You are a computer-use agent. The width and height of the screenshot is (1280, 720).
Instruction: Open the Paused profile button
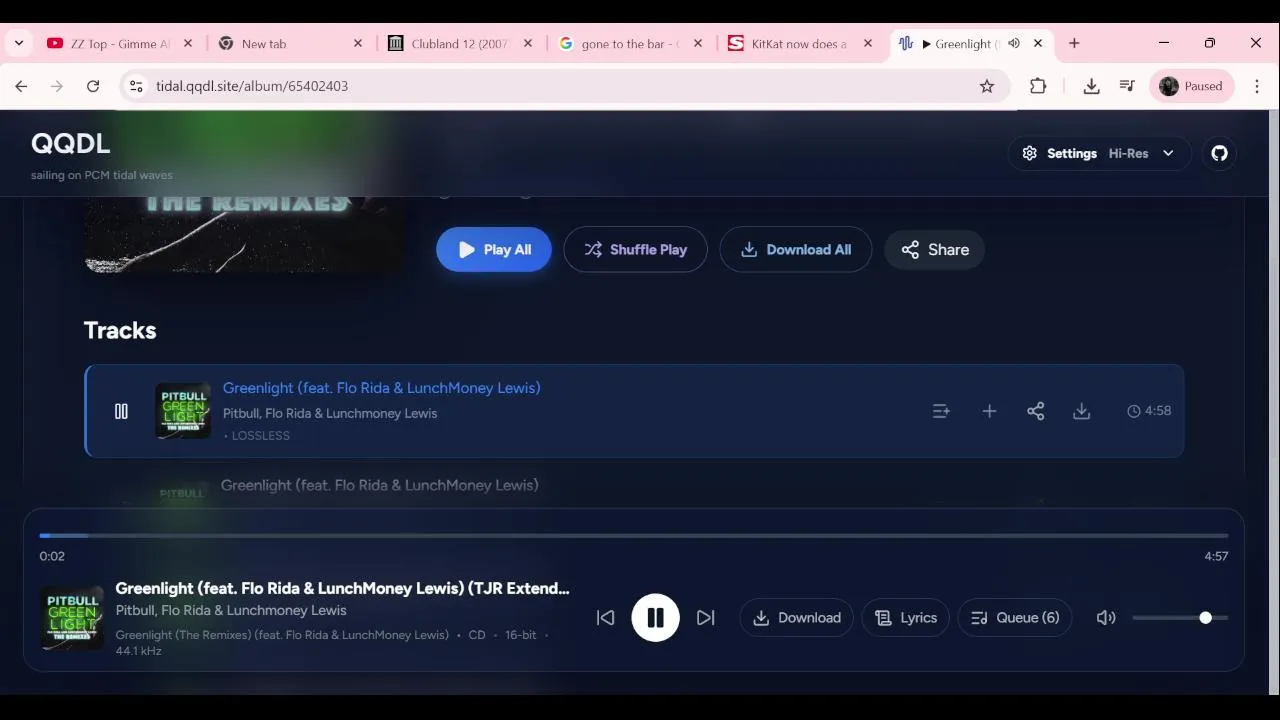(1191, 86)
